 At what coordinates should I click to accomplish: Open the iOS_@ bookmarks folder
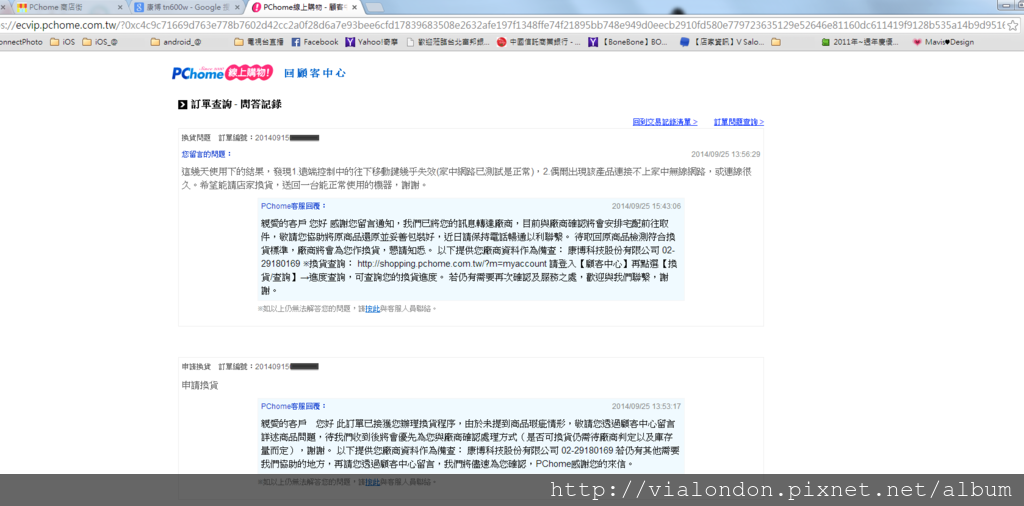pos(100,42)
